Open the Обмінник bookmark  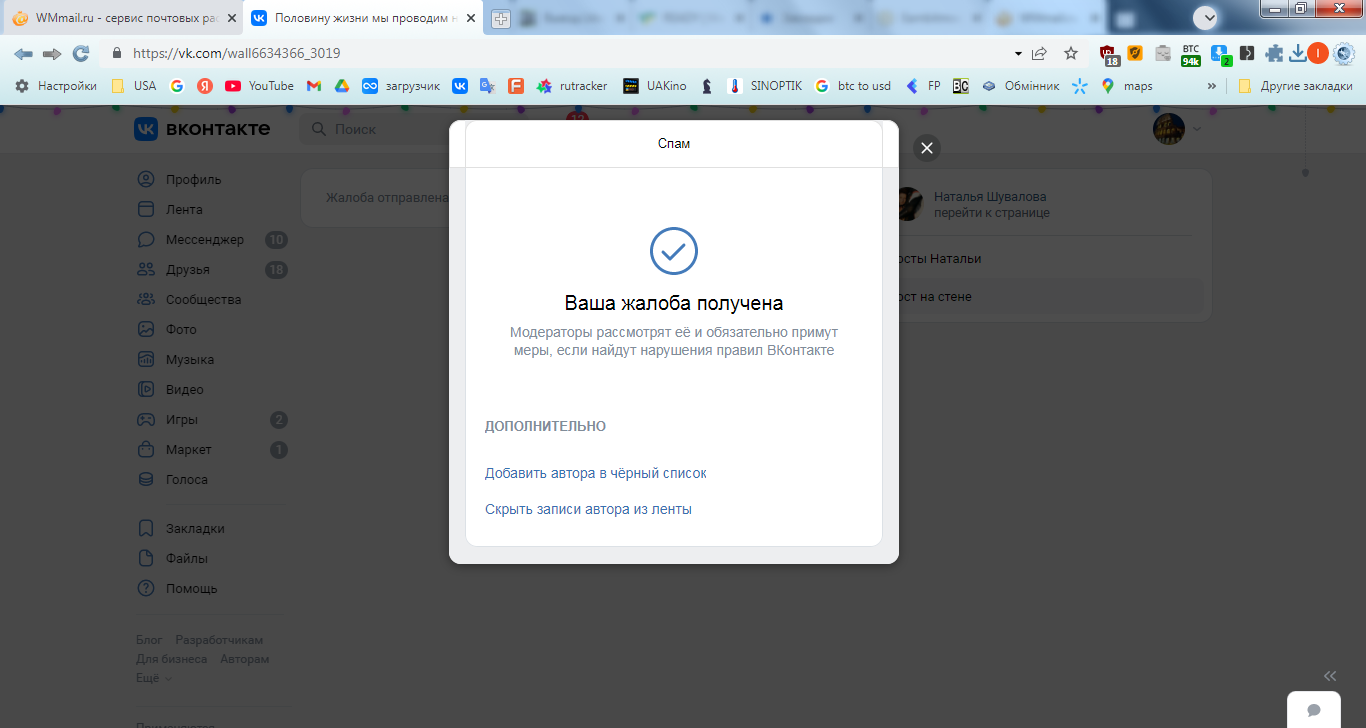(x=1020, y=86)
